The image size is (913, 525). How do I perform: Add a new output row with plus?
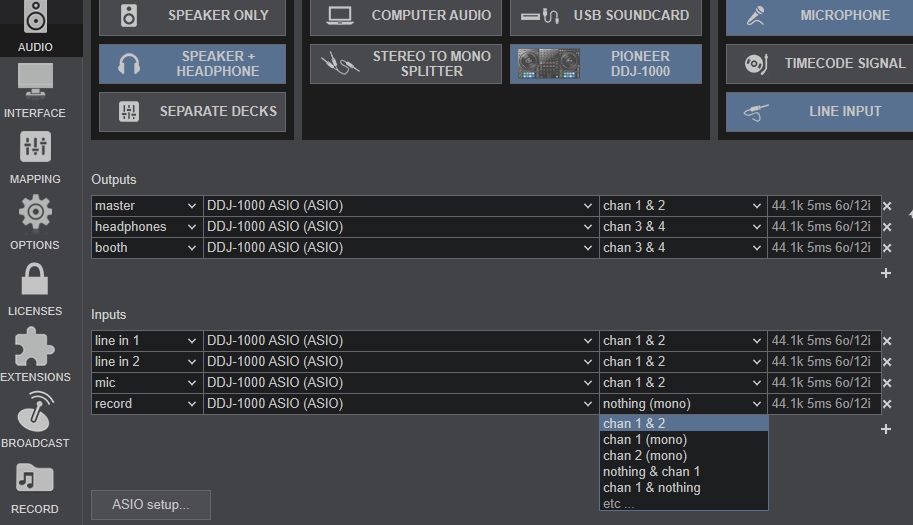[x=886, y=273]
